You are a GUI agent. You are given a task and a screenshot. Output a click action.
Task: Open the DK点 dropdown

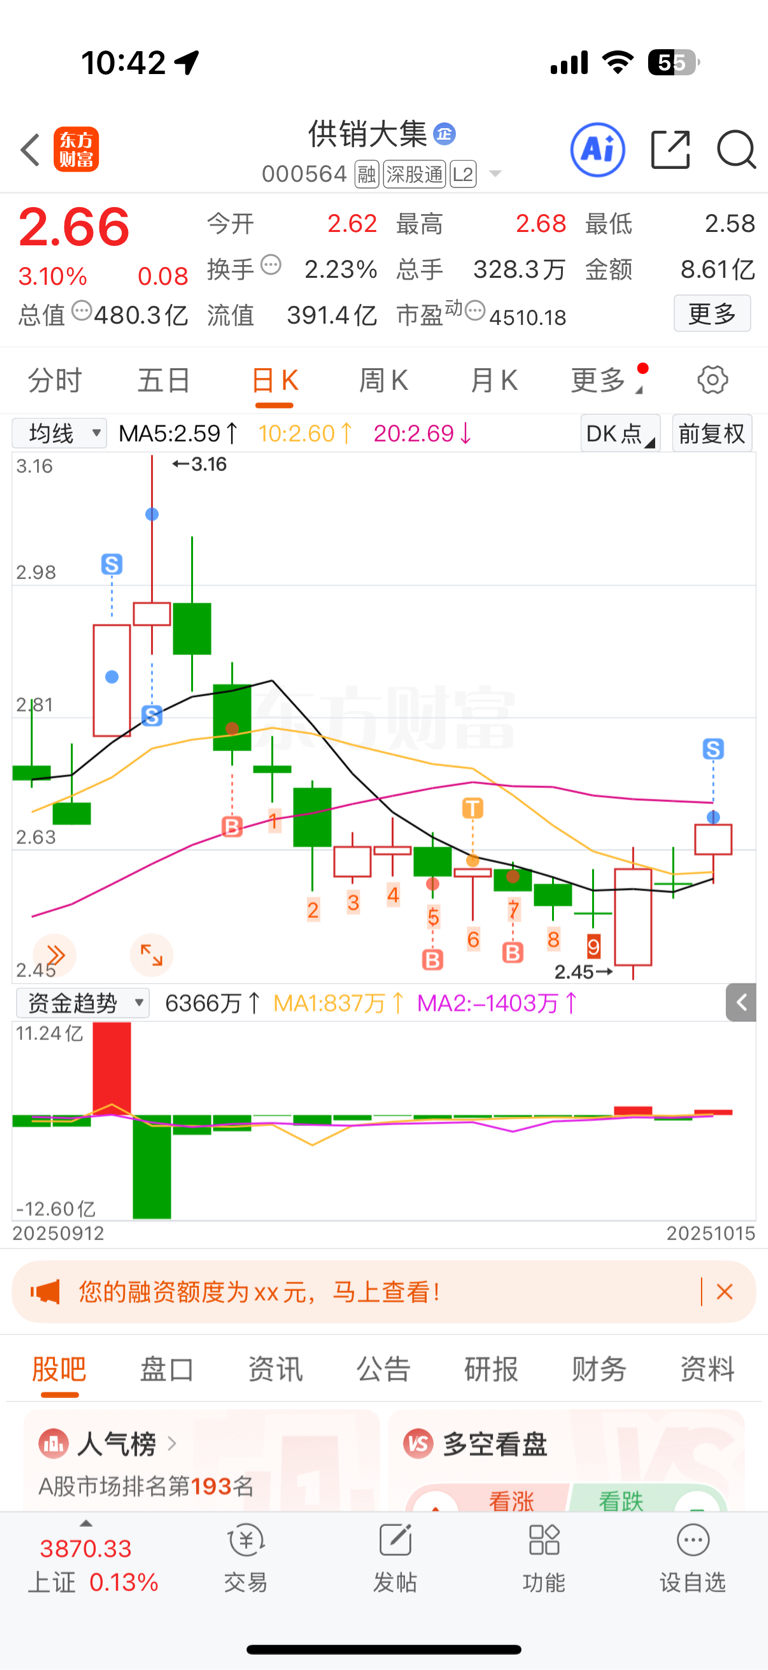[620, 434]
